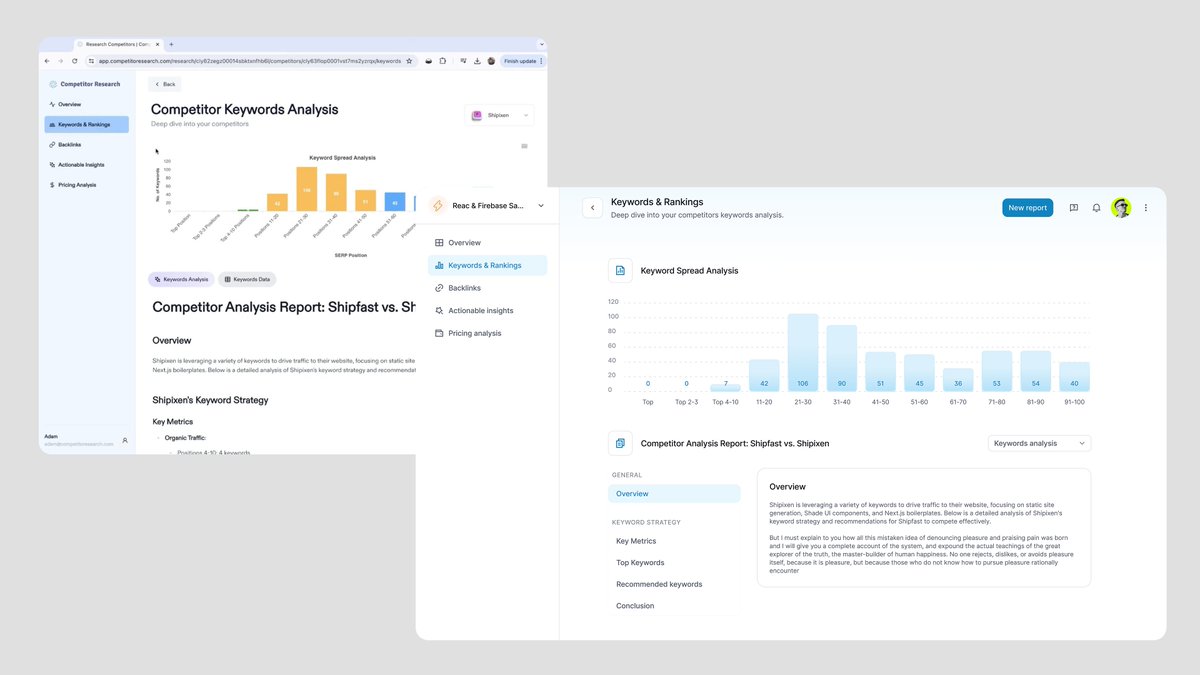Select Recommended keywords section
The height and width of the screenshot is (675, 1200).
point(659,584)
